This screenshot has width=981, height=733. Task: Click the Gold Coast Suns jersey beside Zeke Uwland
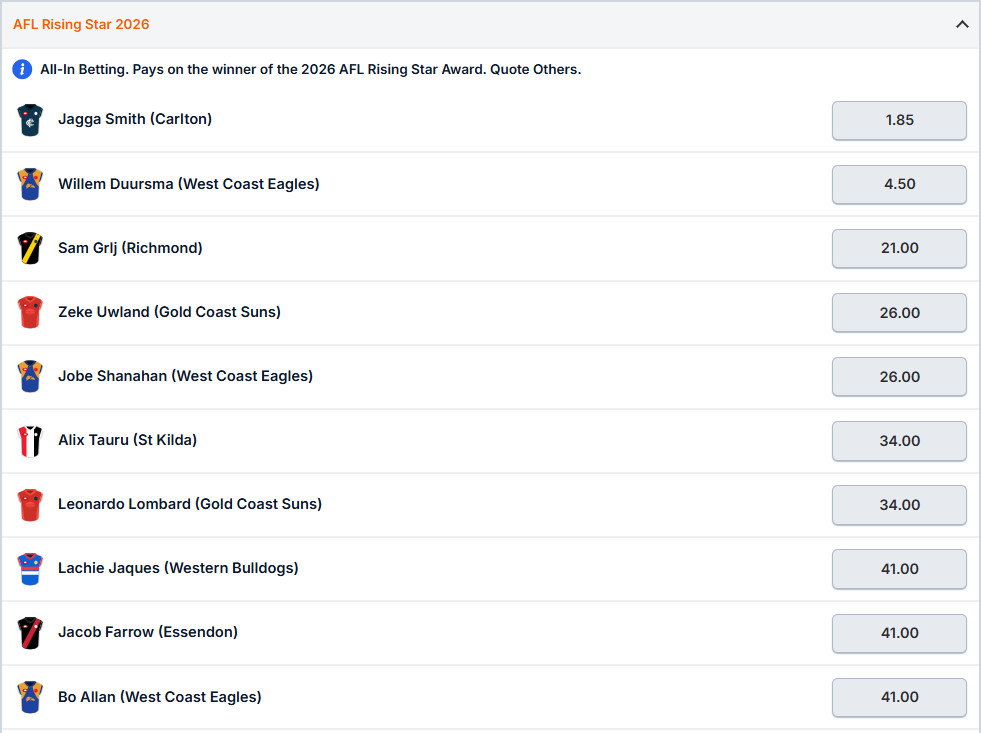(30, 312)
